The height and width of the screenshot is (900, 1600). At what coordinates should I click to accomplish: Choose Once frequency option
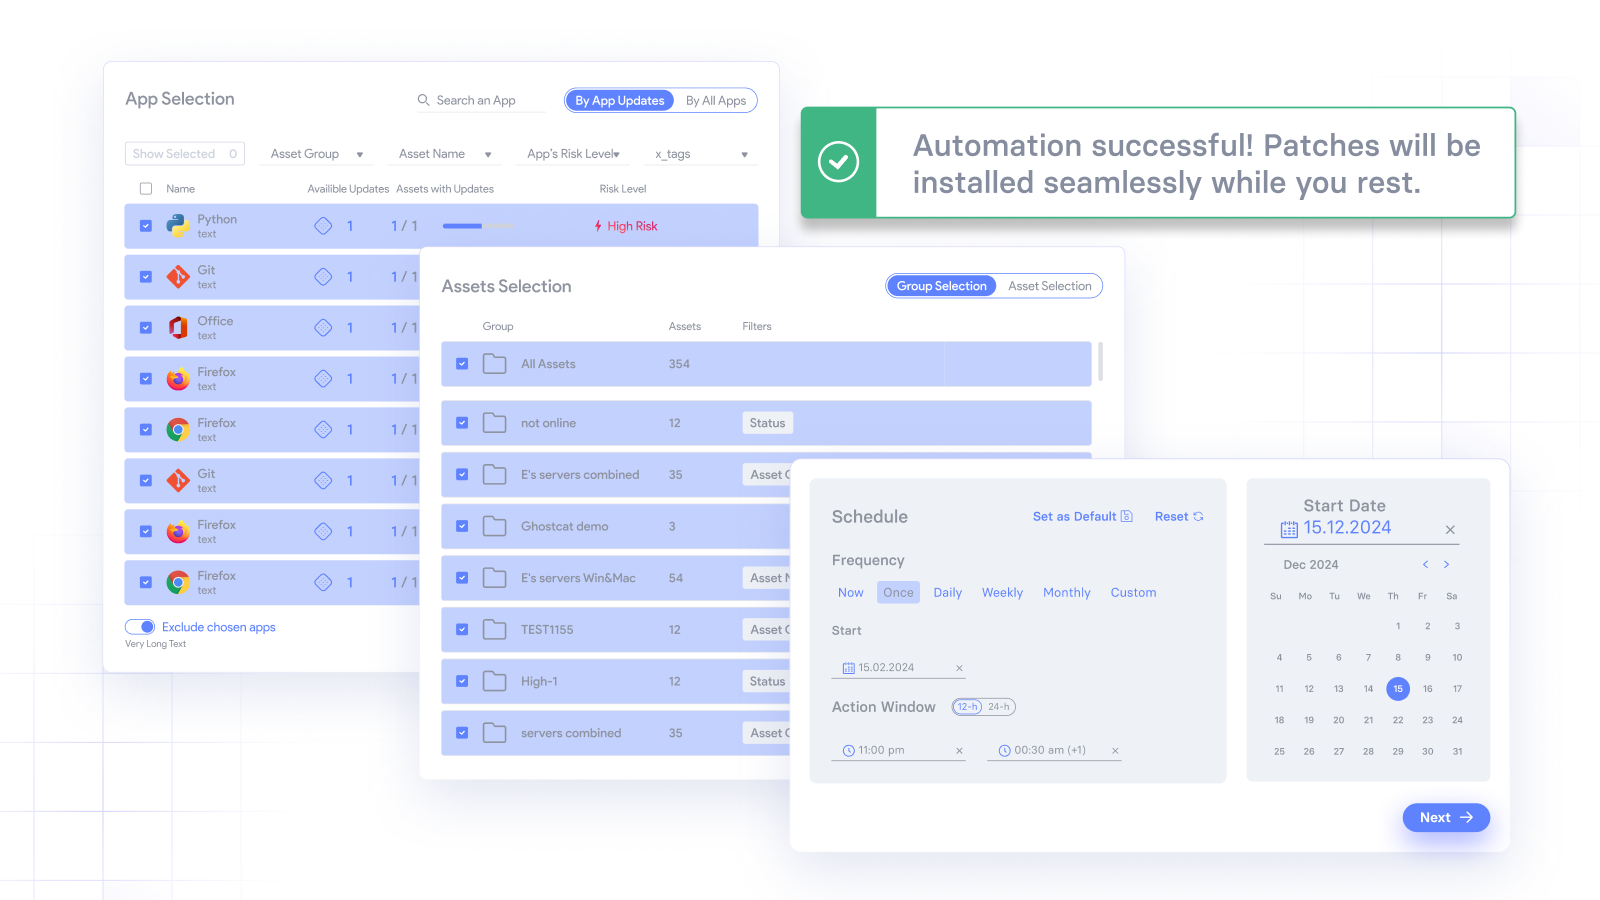coord(898,593)
